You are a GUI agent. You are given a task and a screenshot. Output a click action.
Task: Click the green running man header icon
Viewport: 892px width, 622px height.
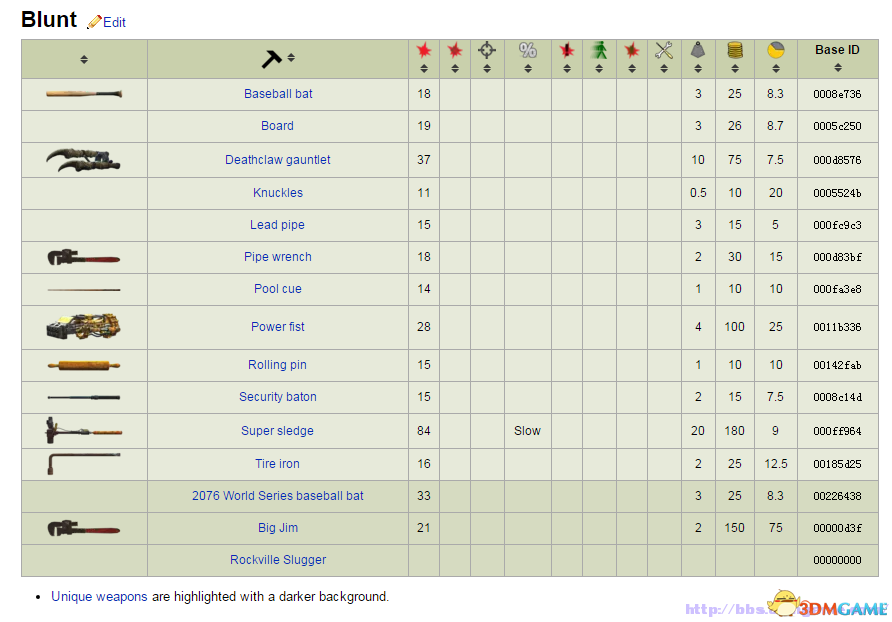click(599, 50)
